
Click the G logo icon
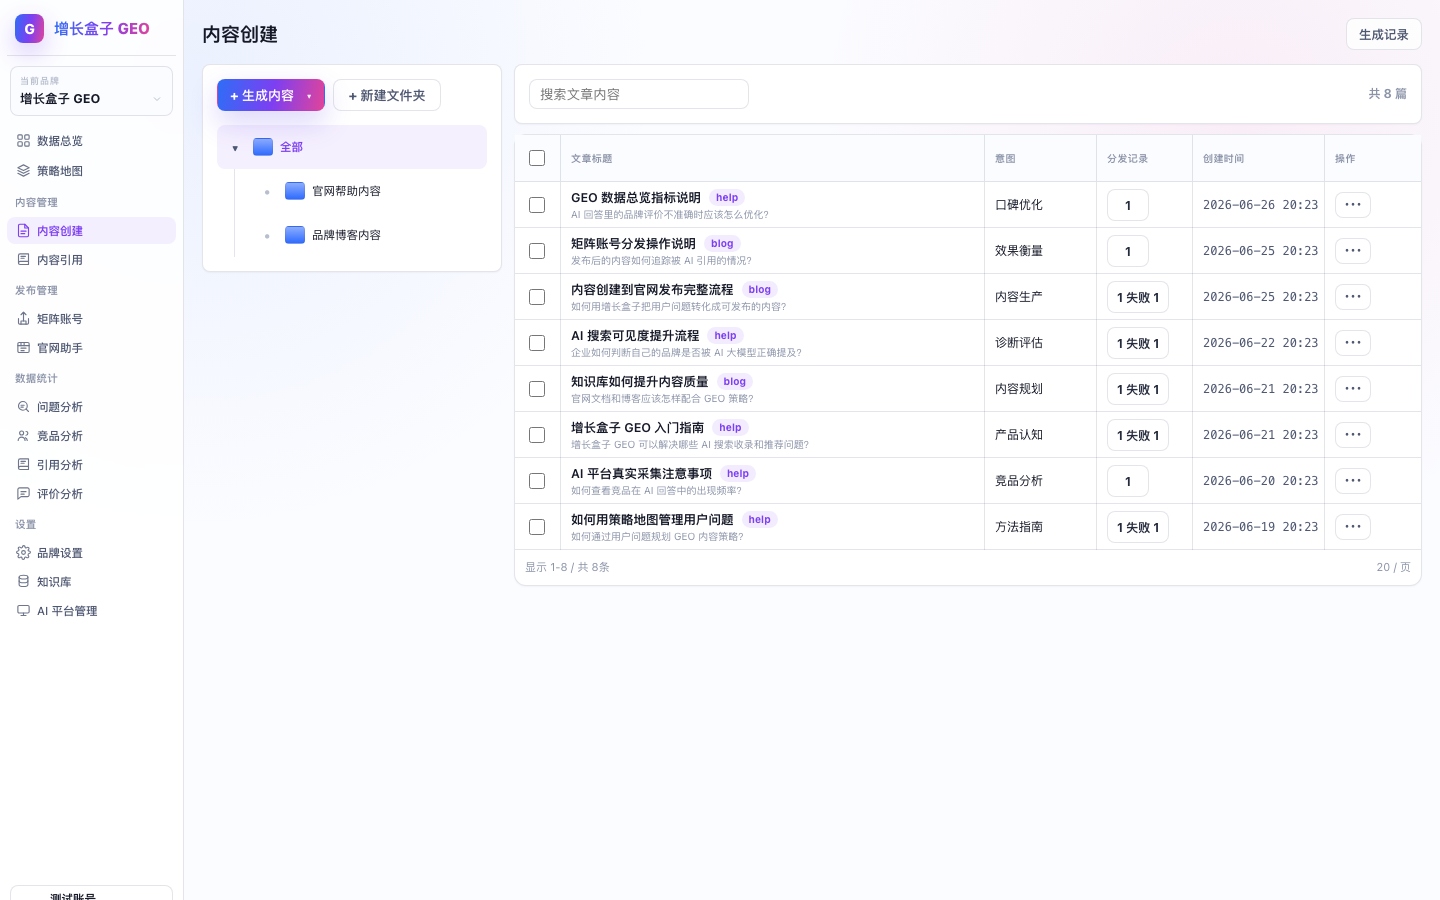(29, 29)
